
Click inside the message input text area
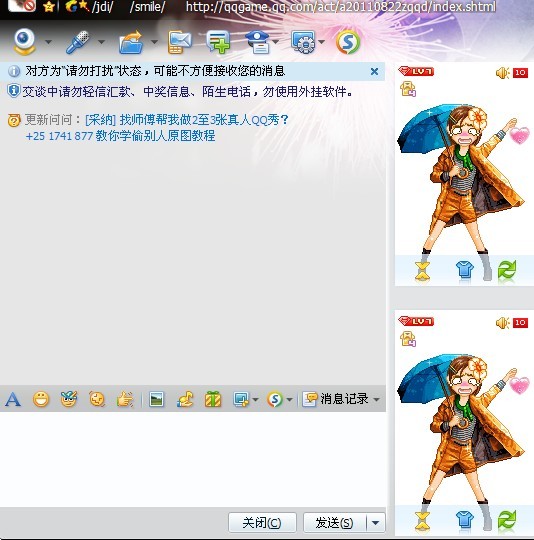click(x=193, y=459)
